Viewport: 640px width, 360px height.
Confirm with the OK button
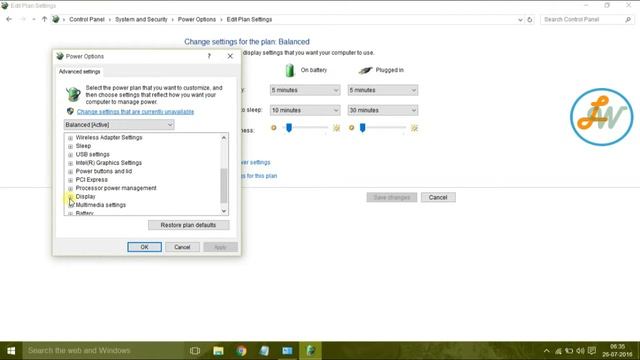pyautogui.click(x=144, y=247)
